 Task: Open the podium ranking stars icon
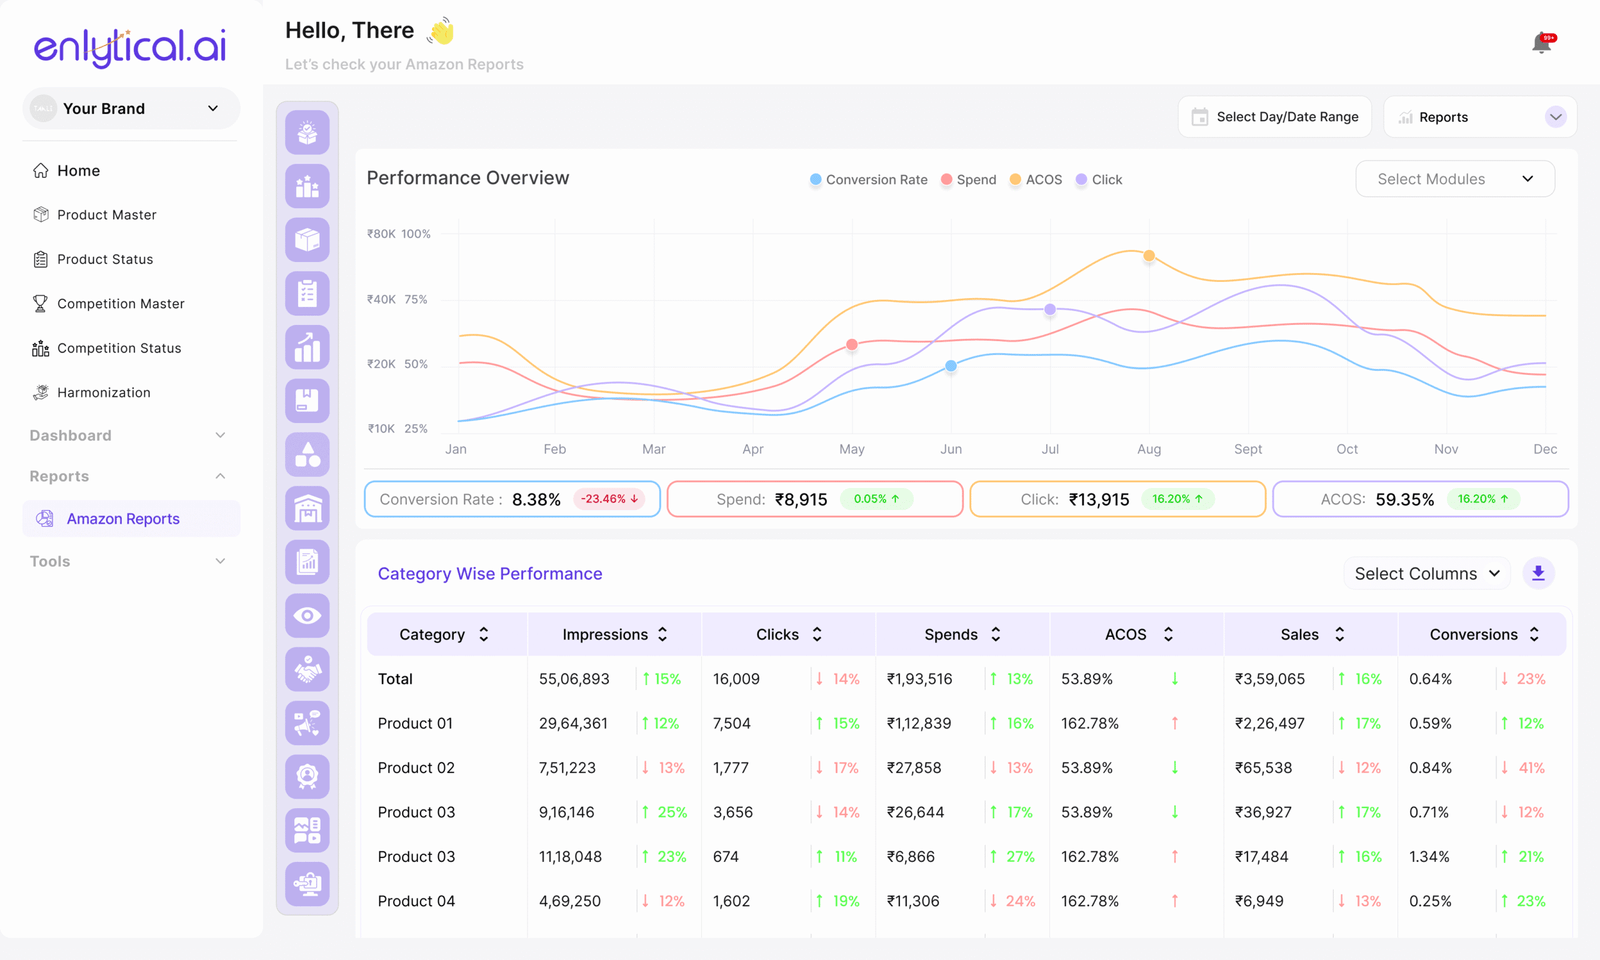pyautogui.click(x=307, y=187)
